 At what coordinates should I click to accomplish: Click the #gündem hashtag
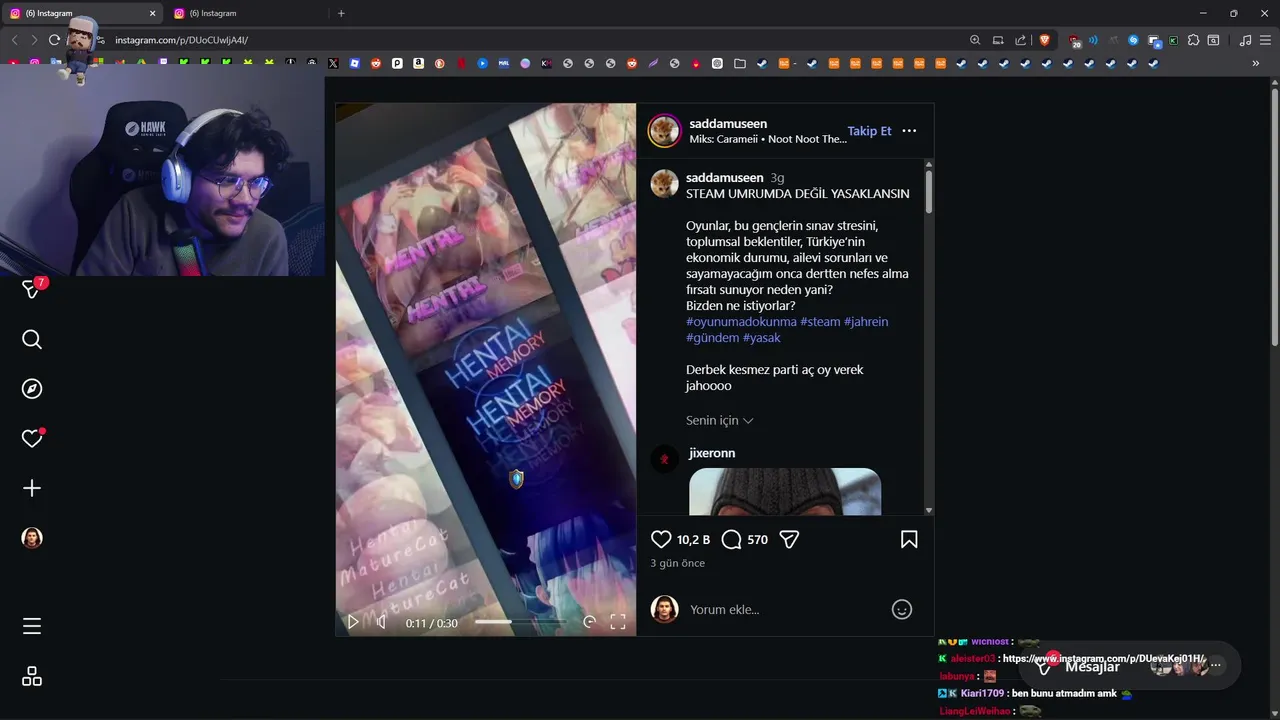click(x=712, y=338)
